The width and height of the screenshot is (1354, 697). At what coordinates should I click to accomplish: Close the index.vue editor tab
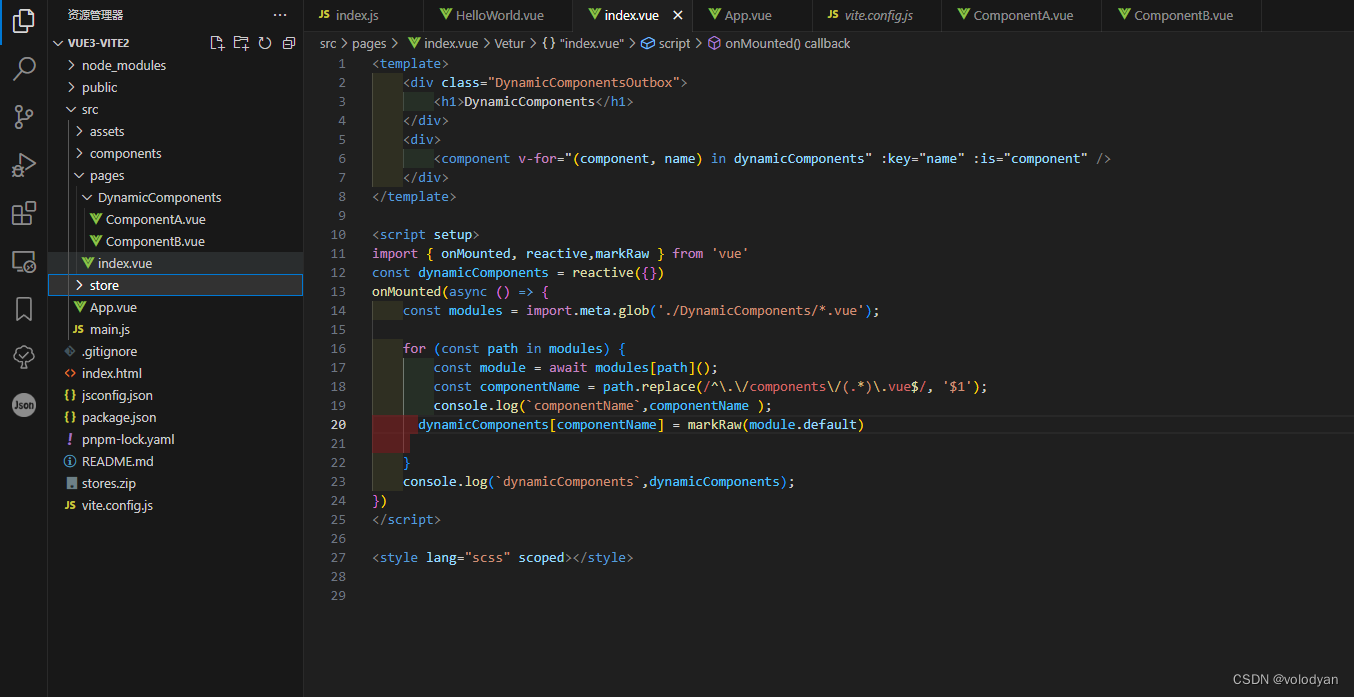click(677, 15)
